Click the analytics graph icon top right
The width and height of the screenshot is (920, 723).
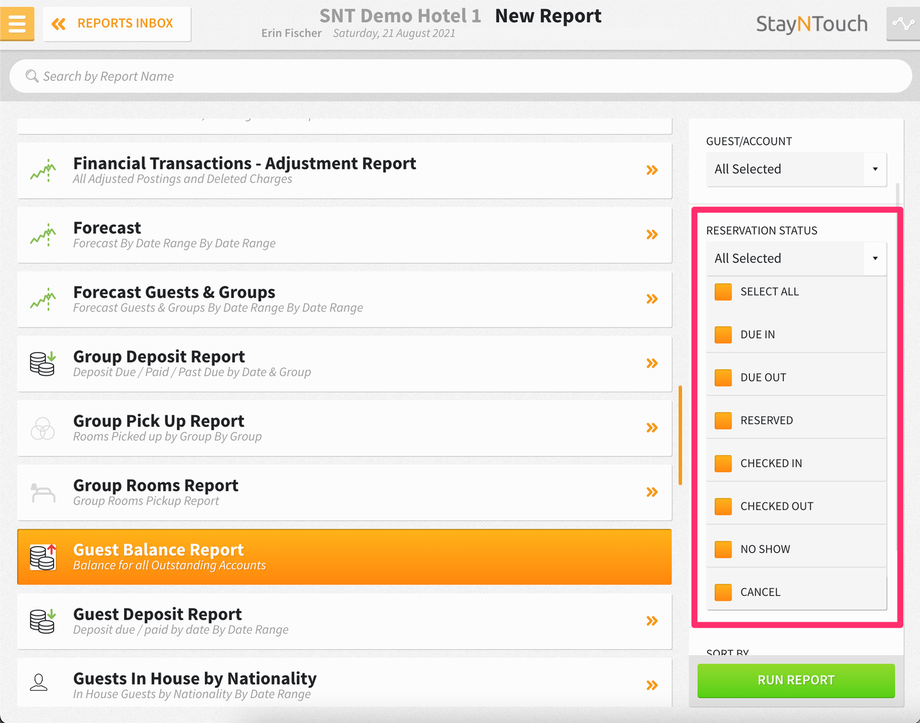click(x=902, y=23)
